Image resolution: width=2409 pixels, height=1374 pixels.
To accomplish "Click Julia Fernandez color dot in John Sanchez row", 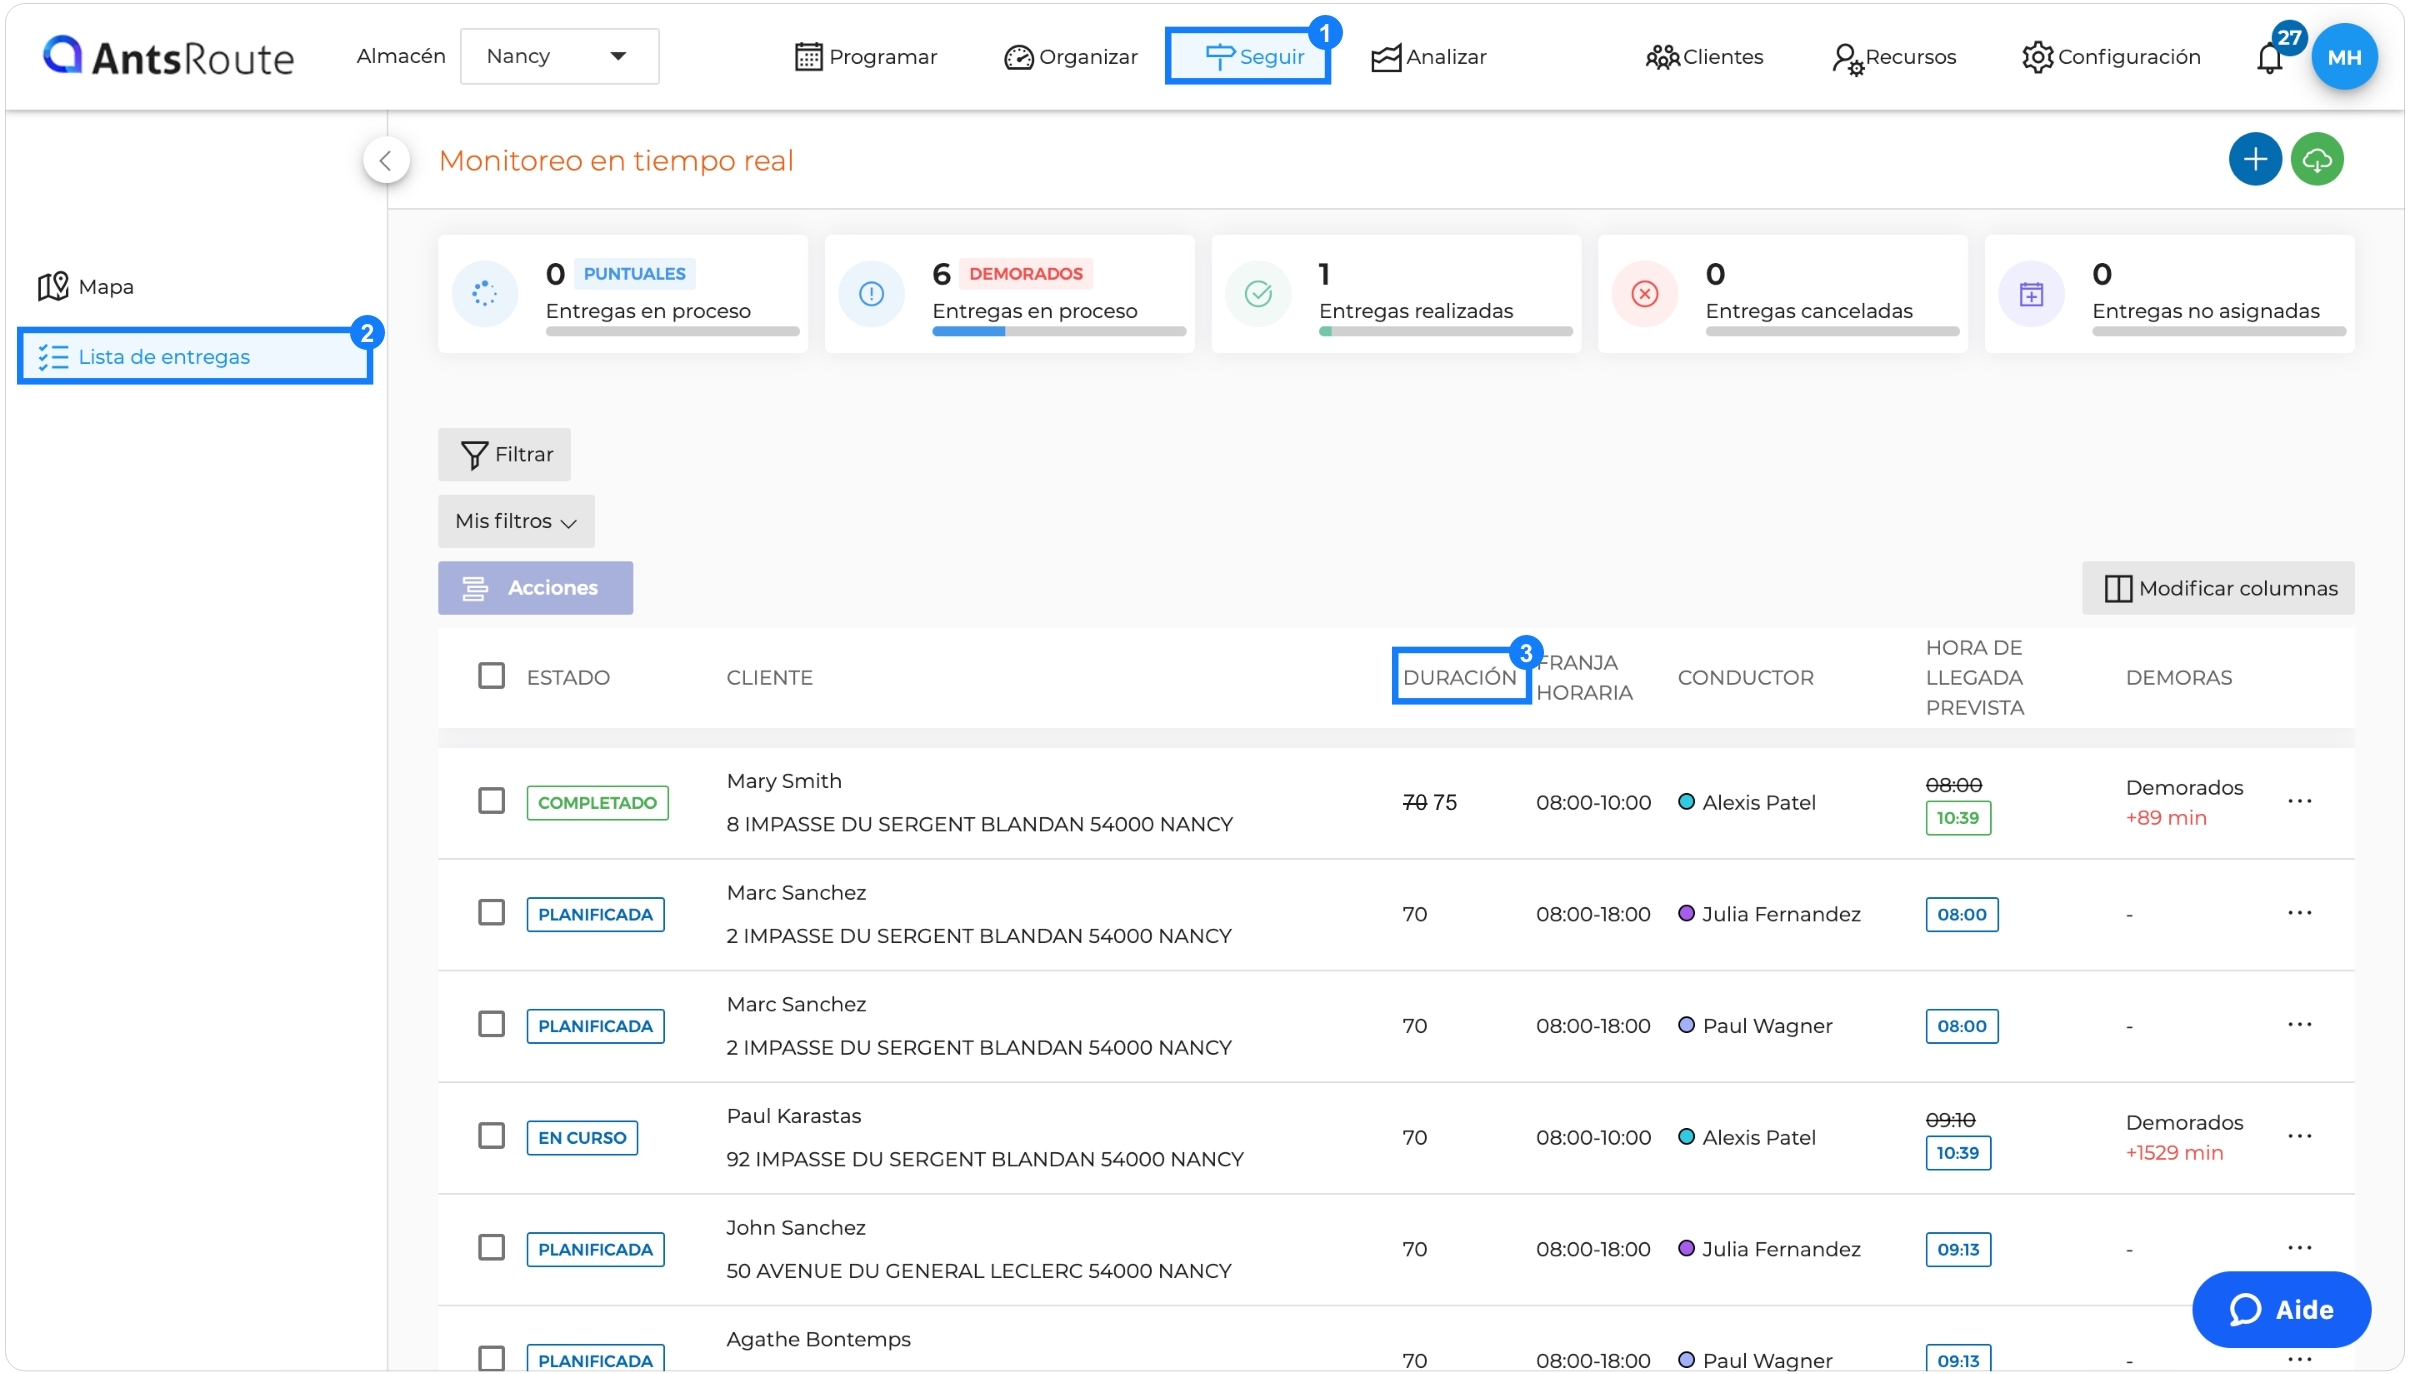I will (x=1686, y=1249).
